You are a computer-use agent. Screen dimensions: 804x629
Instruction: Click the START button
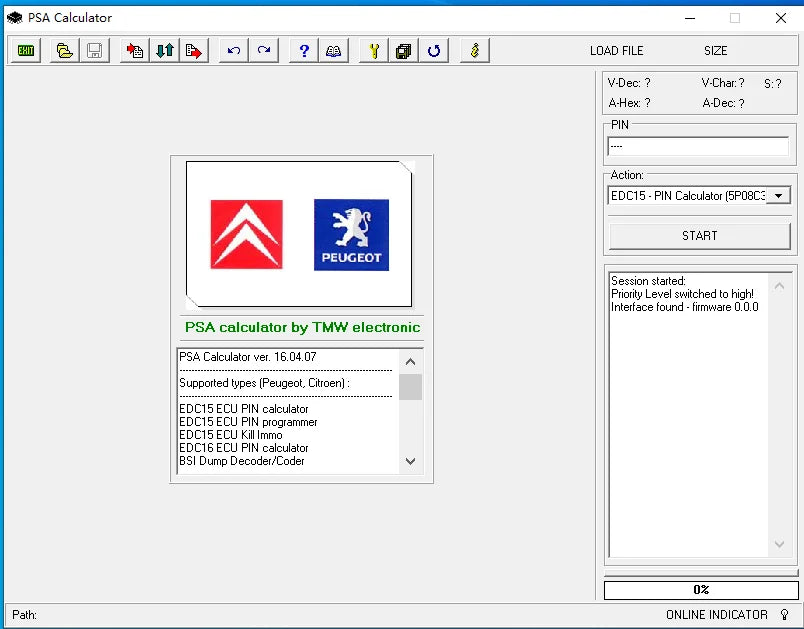(699, 236)
